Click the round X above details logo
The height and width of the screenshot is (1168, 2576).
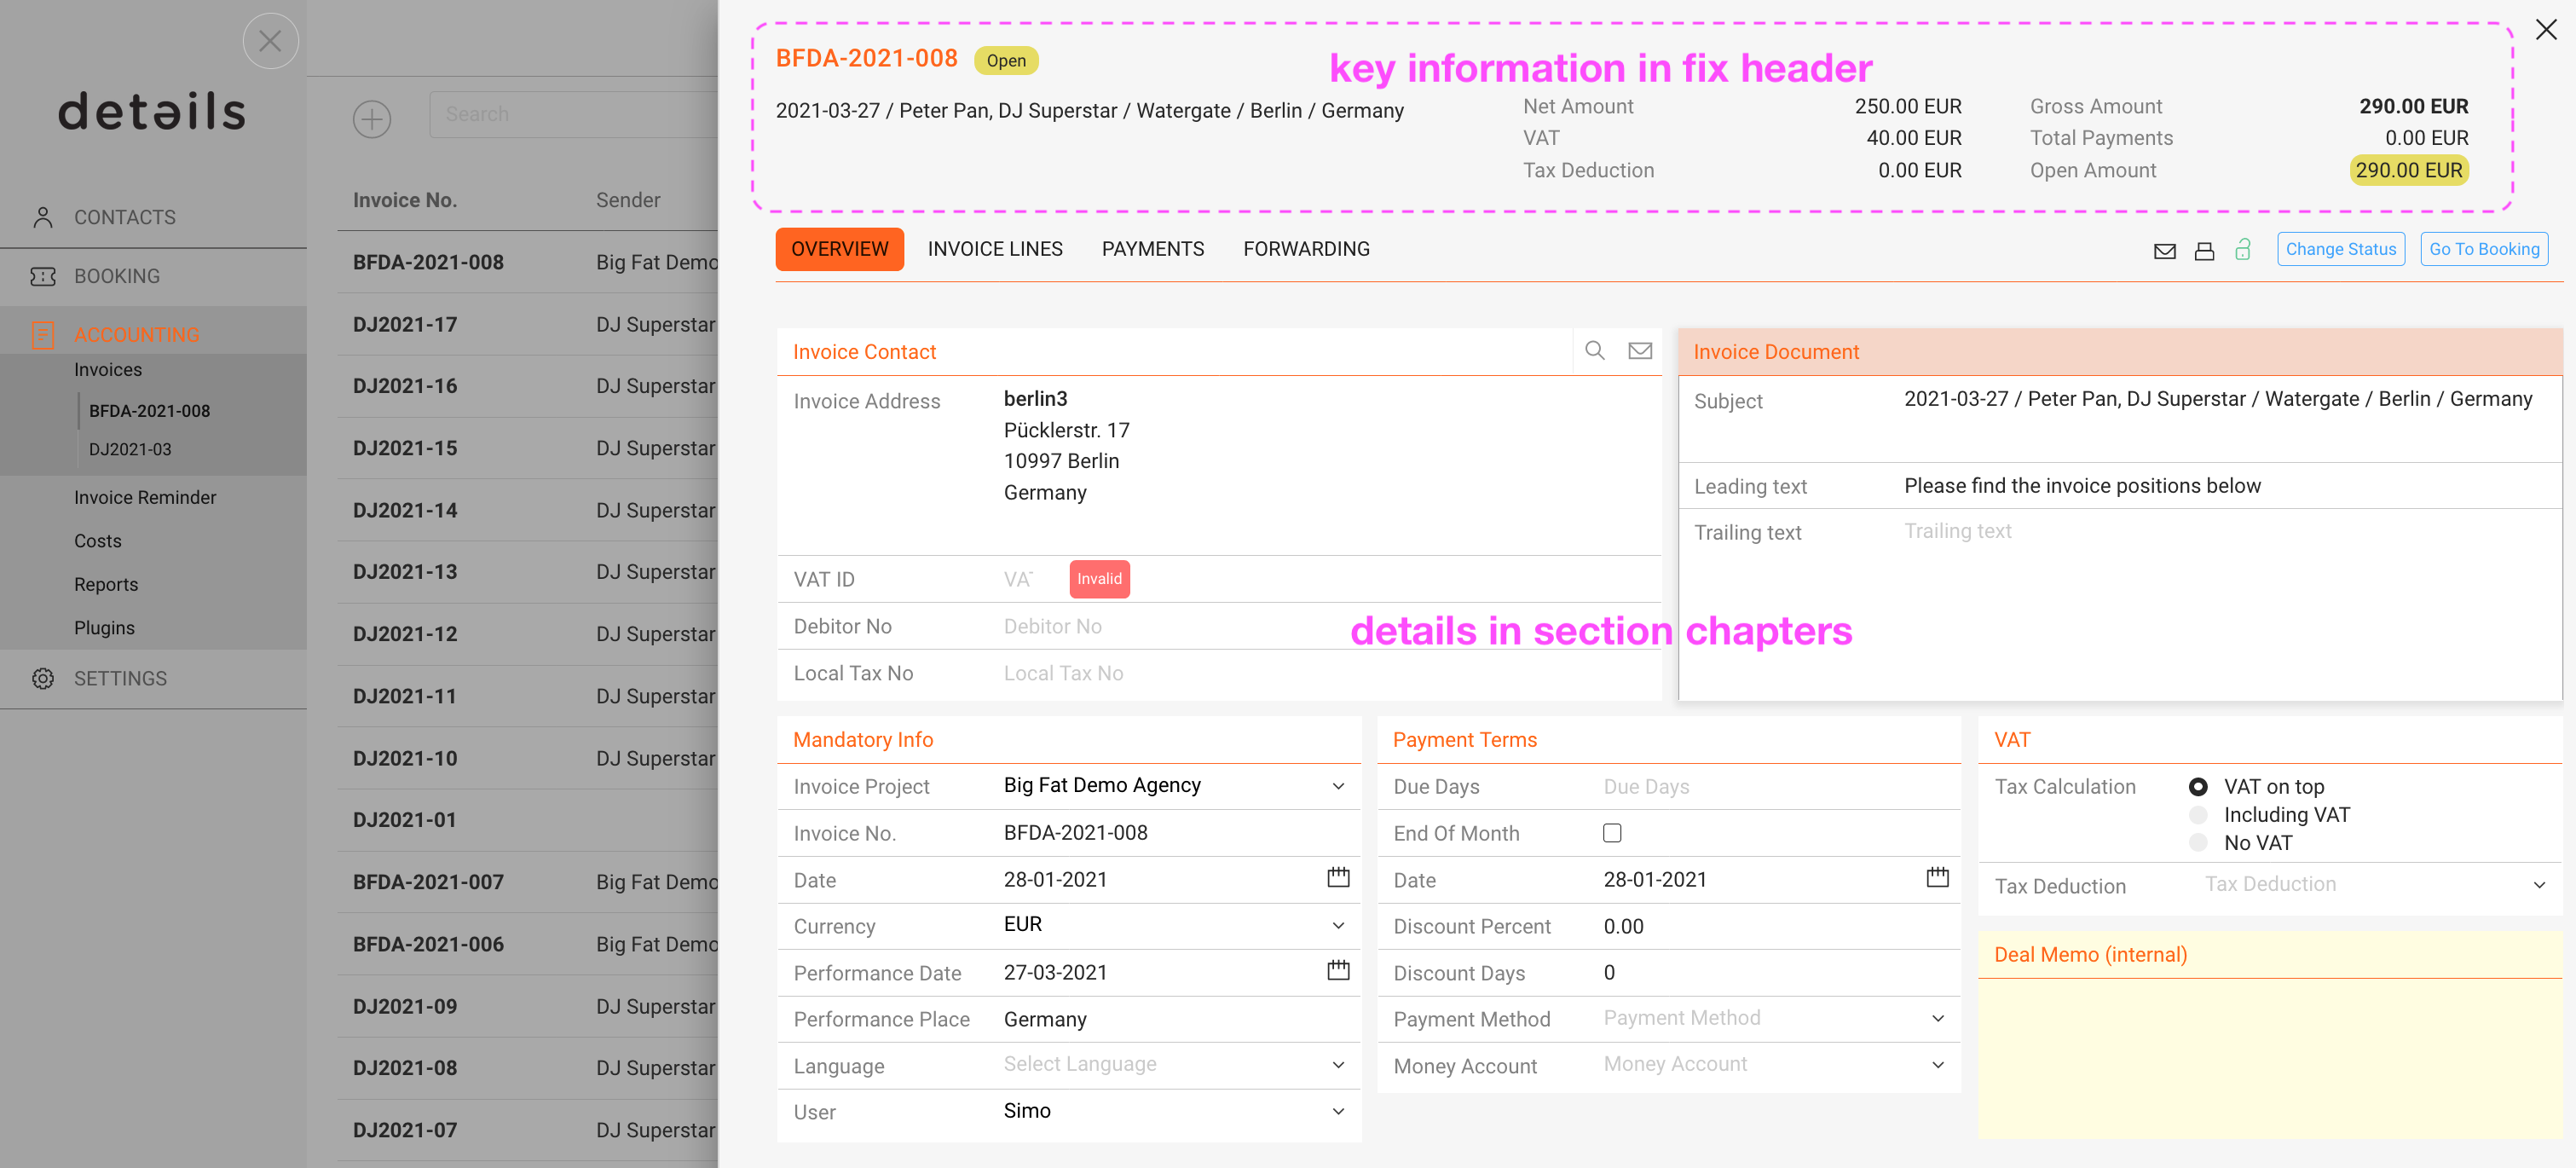pyautogui.click(x=270, y=41)
